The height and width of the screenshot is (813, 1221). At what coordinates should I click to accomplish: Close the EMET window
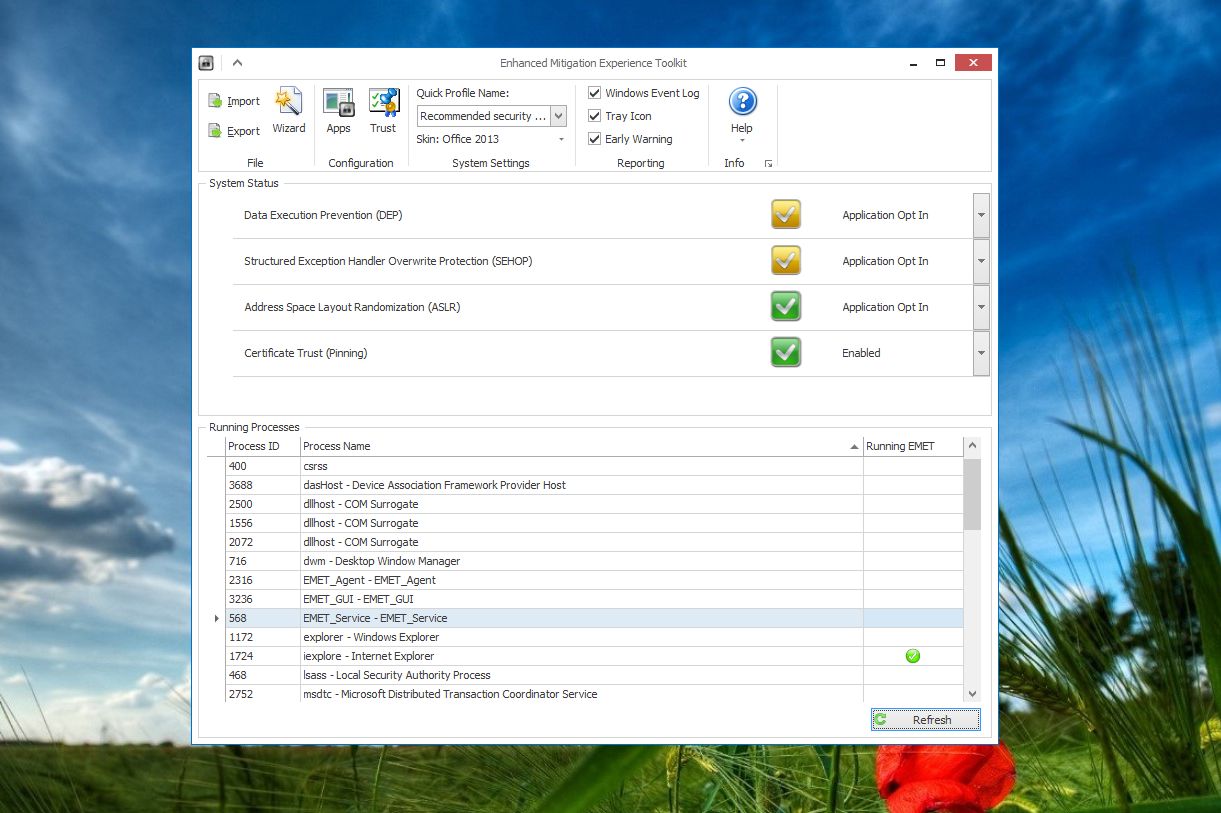pyautogui.click(x=973, y=63)
